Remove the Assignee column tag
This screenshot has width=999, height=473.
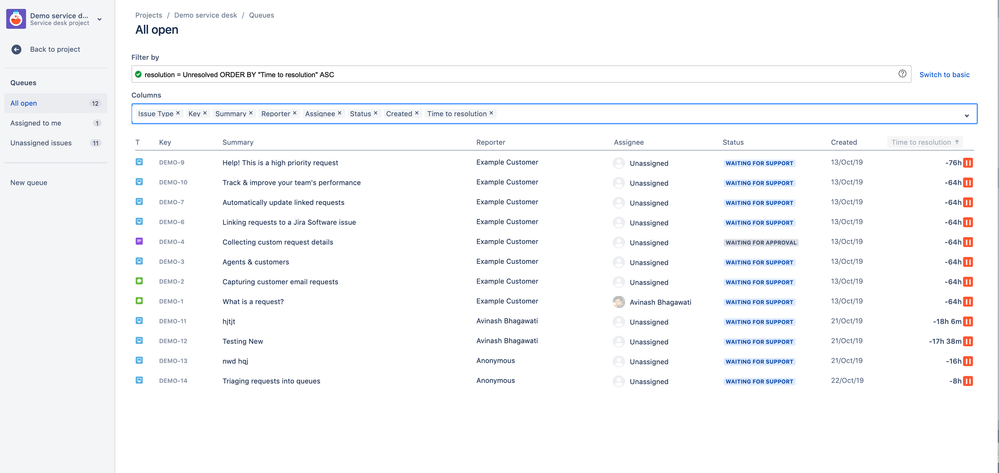coord(340,113)
